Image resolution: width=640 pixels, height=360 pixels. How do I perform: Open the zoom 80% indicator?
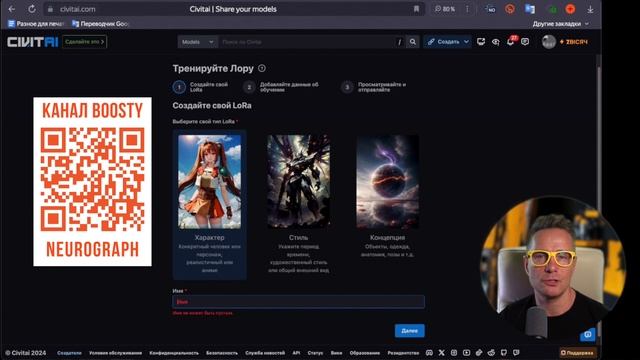[444, 9]
